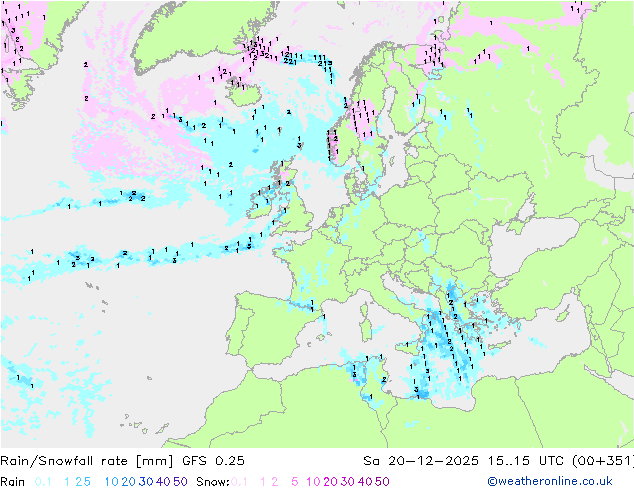This screenshot has width=634, height=490.
Task: Select the snow 50 legend value
Action: 382,482
